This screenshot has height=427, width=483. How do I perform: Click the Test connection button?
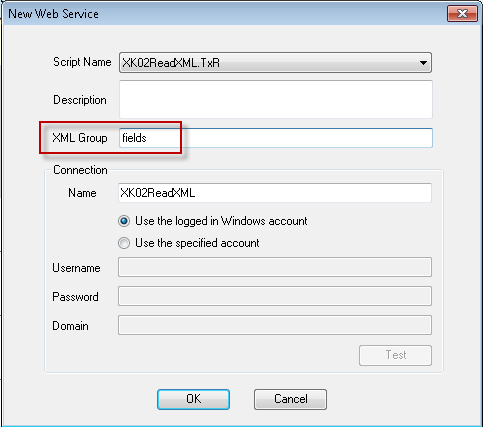395,355
